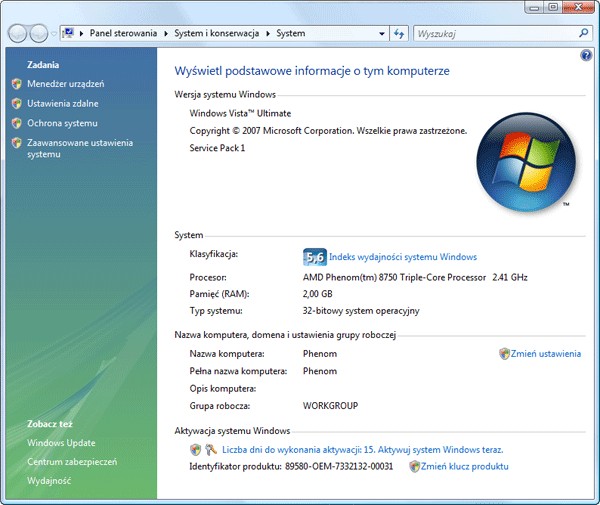The height and width of the screenshot is (505, 600).
Task: Click the Forward navigation round button
Action: click(39, 34)
